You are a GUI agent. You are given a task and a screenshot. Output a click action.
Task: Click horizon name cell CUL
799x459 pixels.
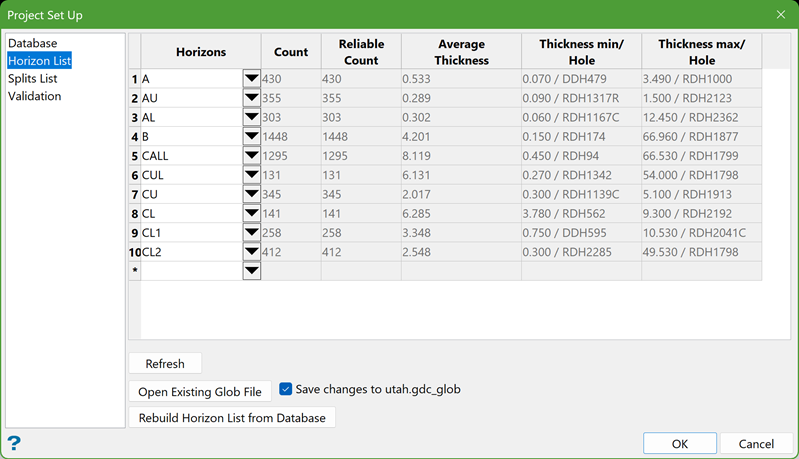point(192,175)
